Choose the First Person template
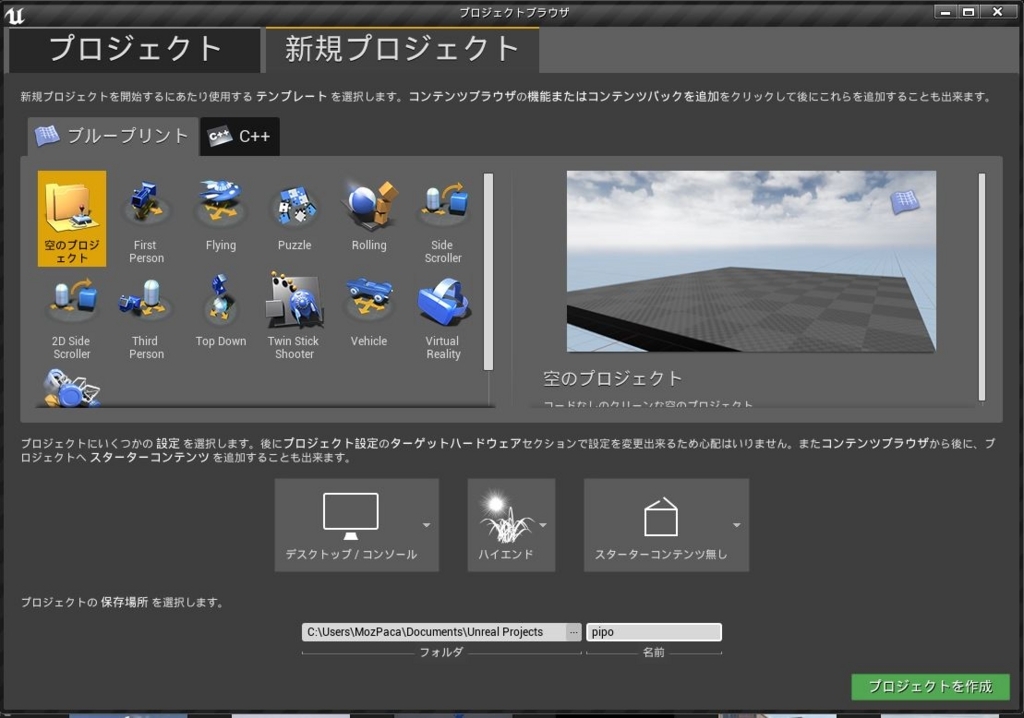 [x=146, y=218]
